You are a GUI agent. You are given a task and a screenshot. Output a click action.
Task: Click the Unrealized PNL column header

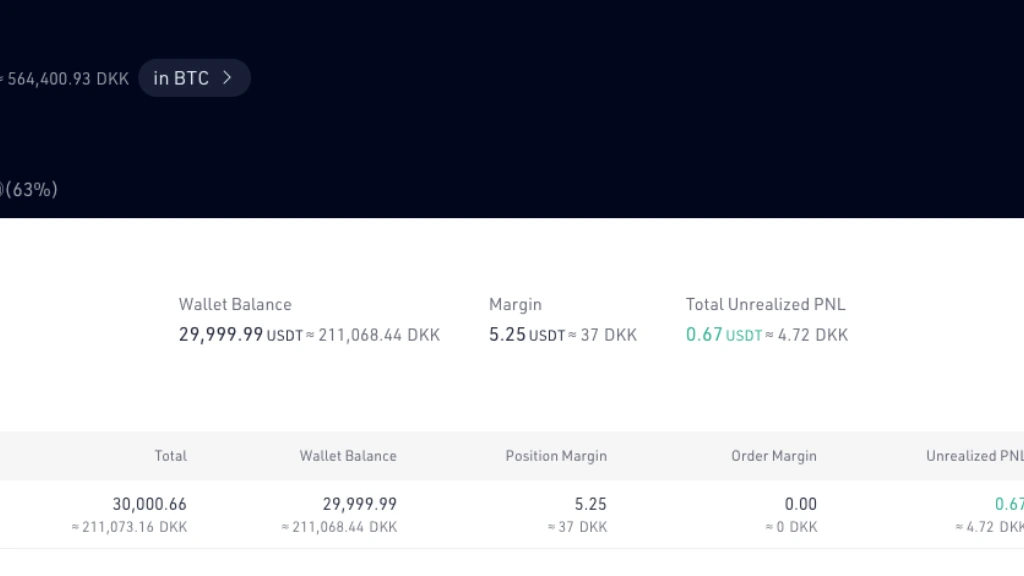(x=974, y=456)
